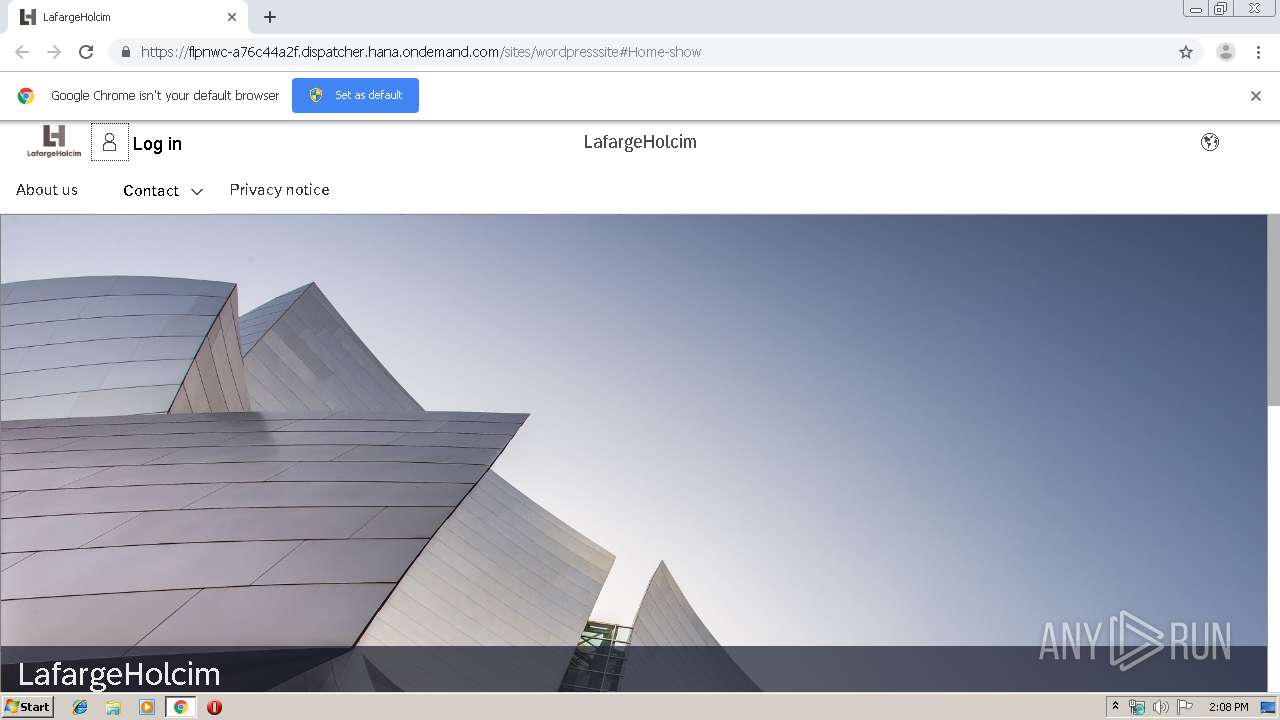Expand the Contact dropdown chevron
The height and width of the screenshot is (720, 1280).
pos(197,192)
